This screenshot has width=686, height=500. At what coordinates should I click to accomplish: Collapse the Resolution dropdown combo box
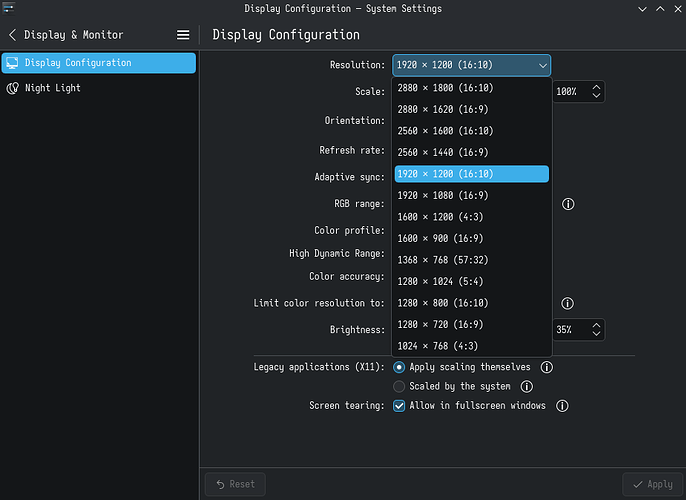pos(471,65)
